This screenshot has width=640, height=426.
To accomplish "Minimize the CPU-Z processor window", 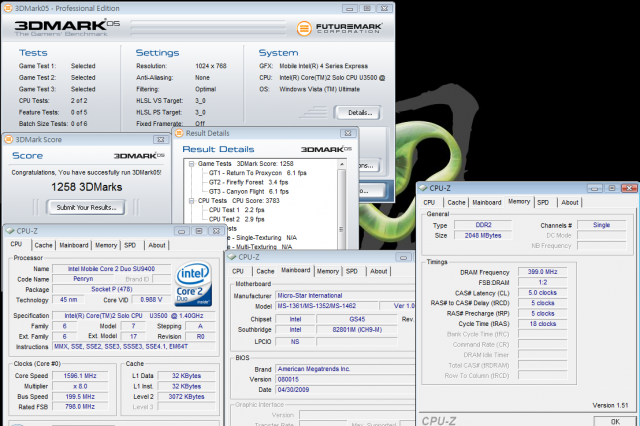I will click(181, 231).
